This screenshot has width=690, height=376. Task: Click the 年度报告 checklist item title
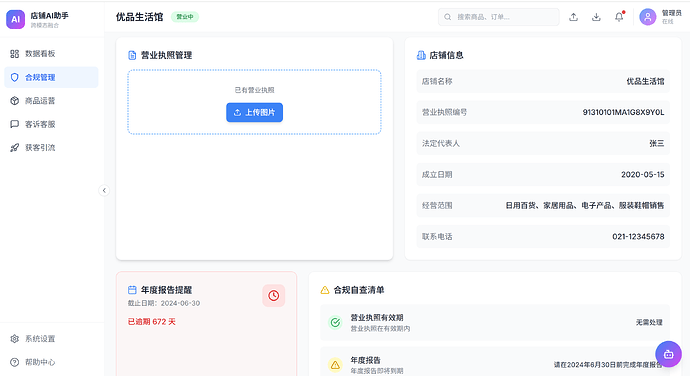coord(365,360)
